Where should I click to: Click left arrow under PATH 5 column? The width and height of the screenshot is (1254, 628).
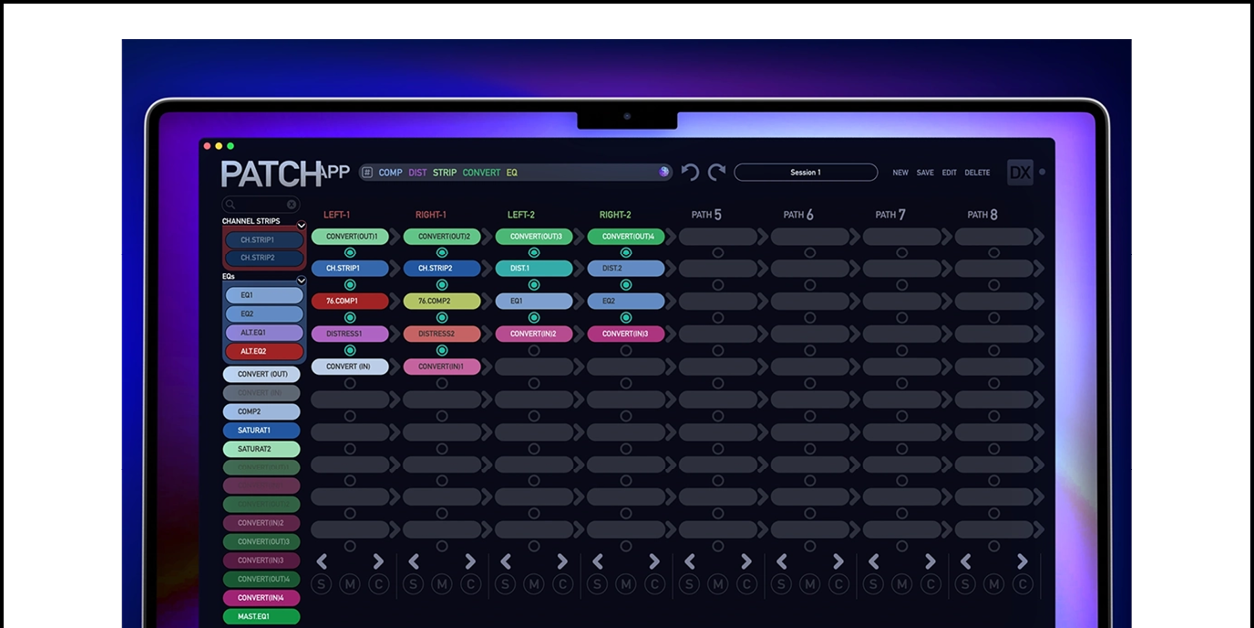(x=689, y=562)
